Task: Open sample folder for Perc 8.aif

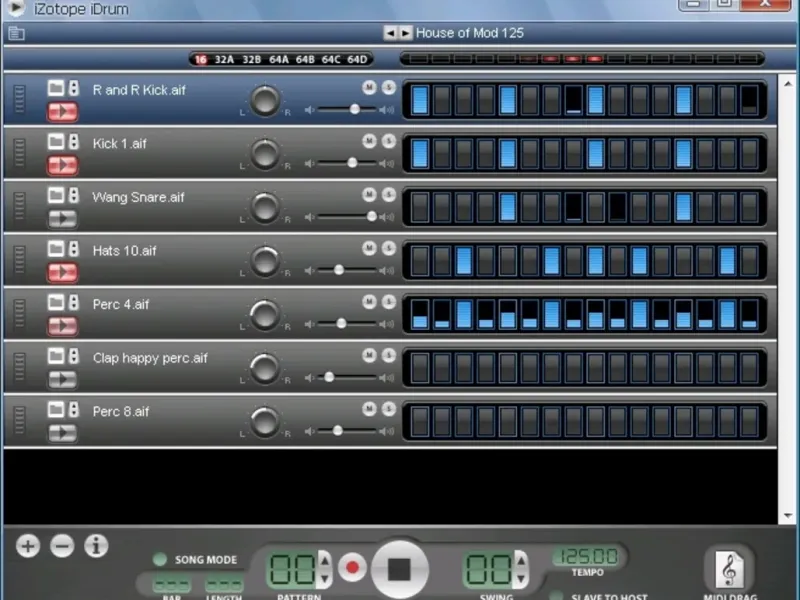Action: click(x=56, y=409)
